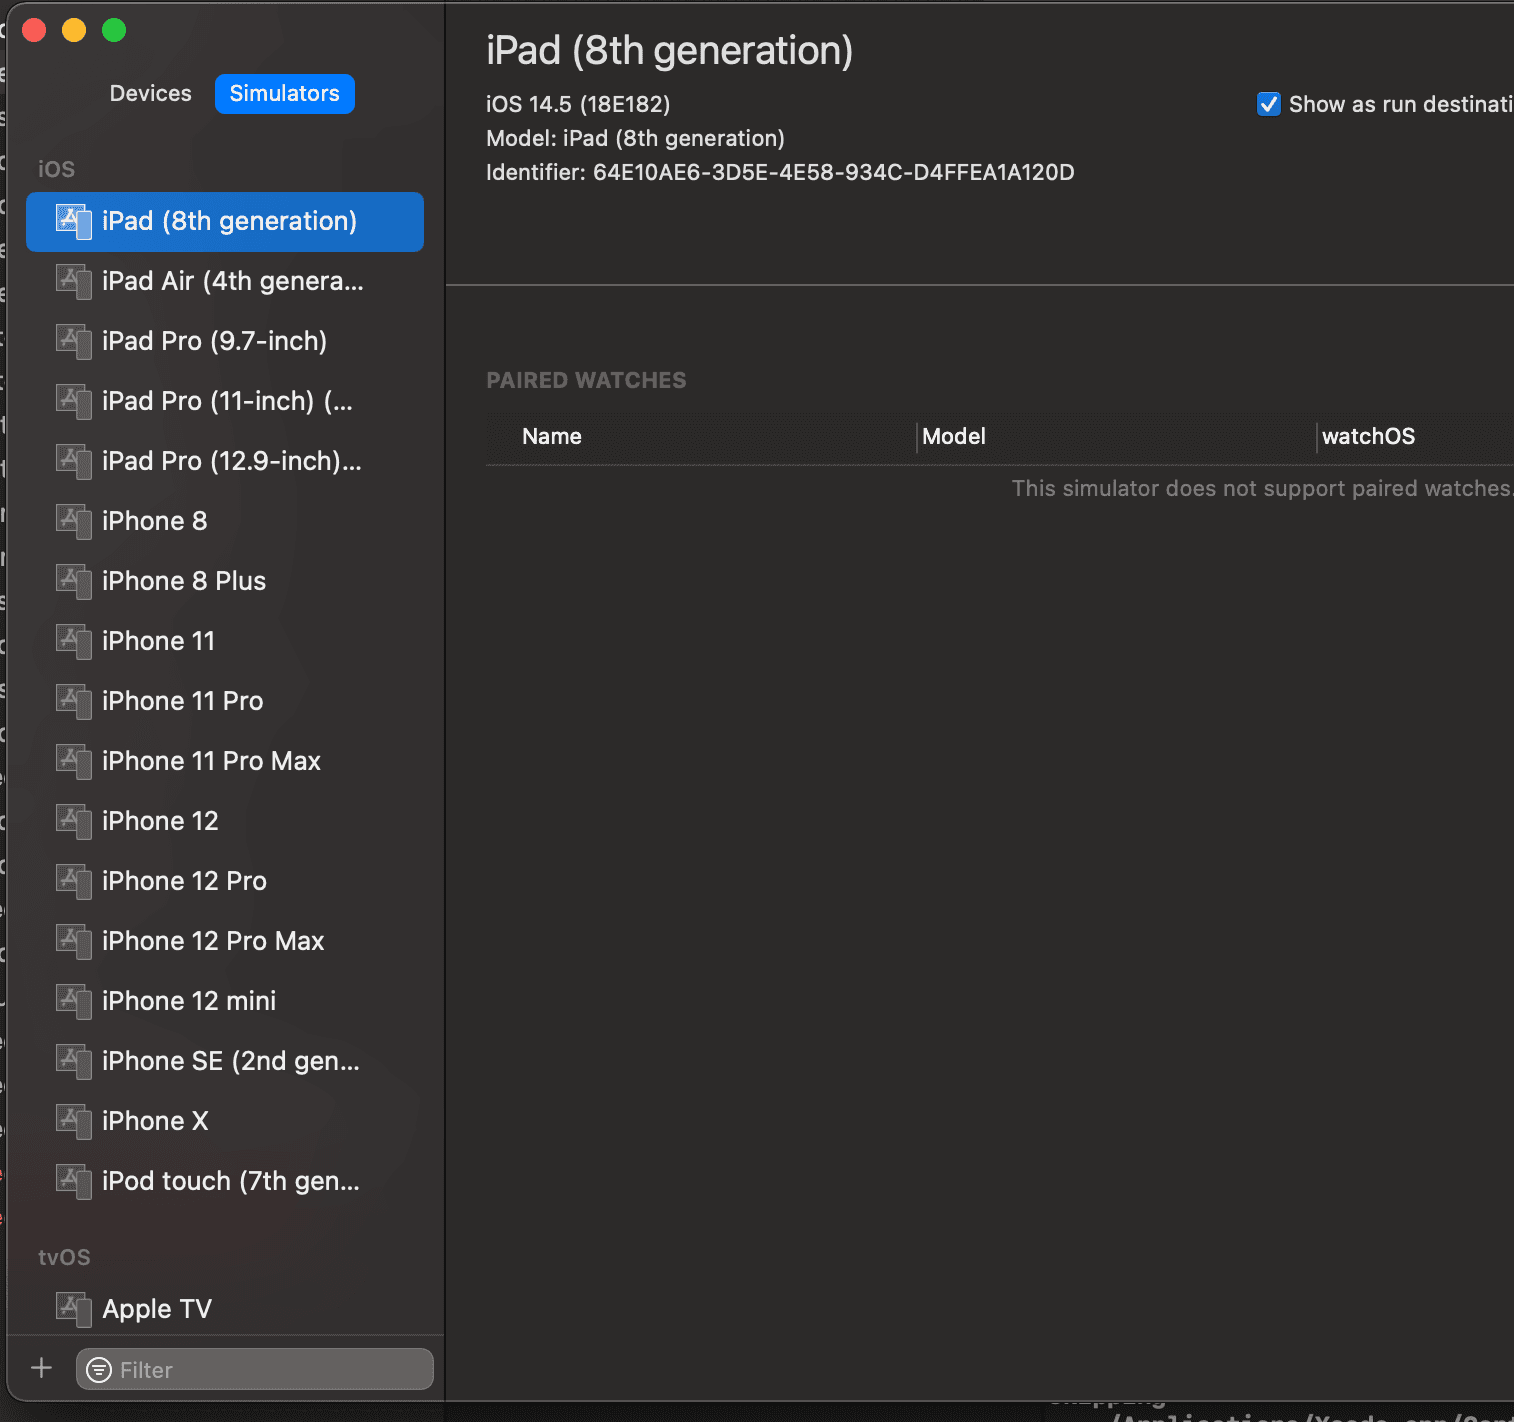Viewport: 1514px width, 1422px height.
Task: Click the iPhone 8 simulator icon
Action: (x=73, y=521)
